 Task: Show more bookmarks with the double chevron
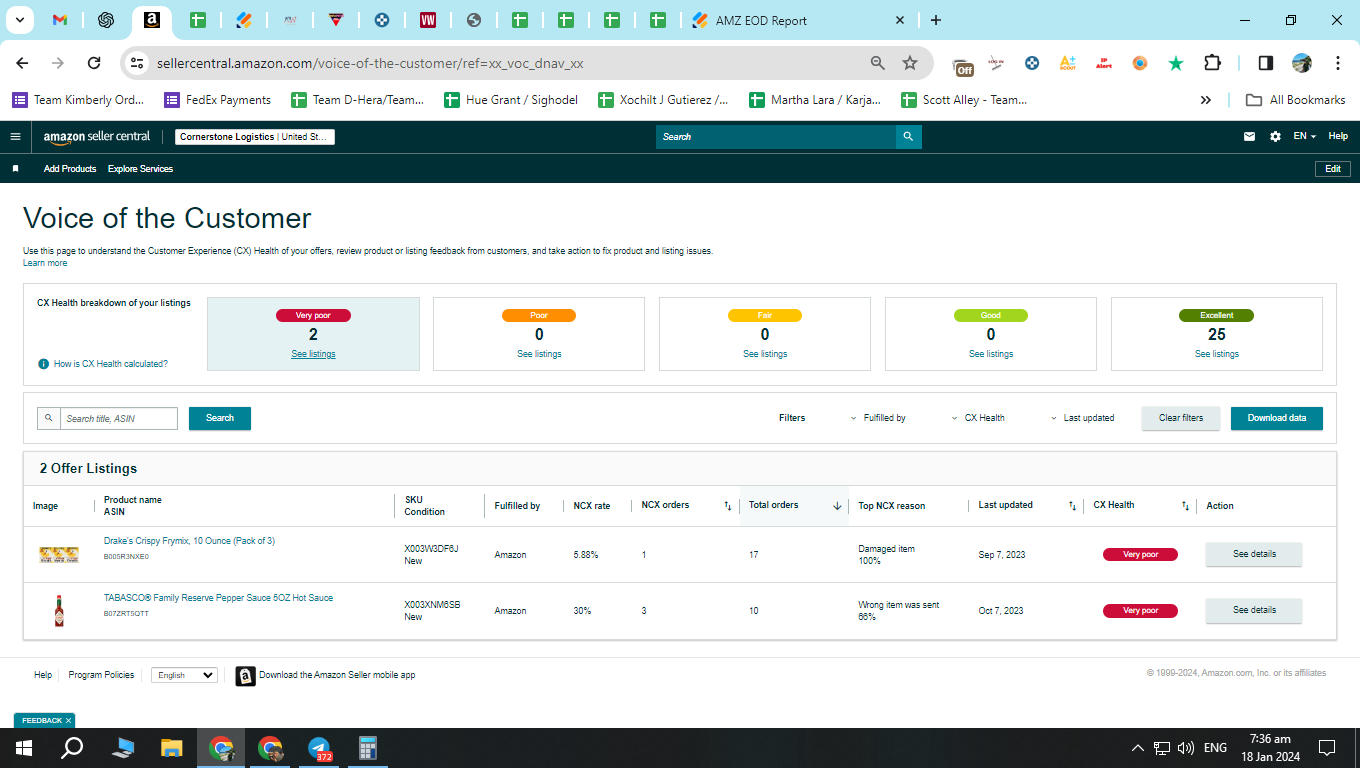1206,100
